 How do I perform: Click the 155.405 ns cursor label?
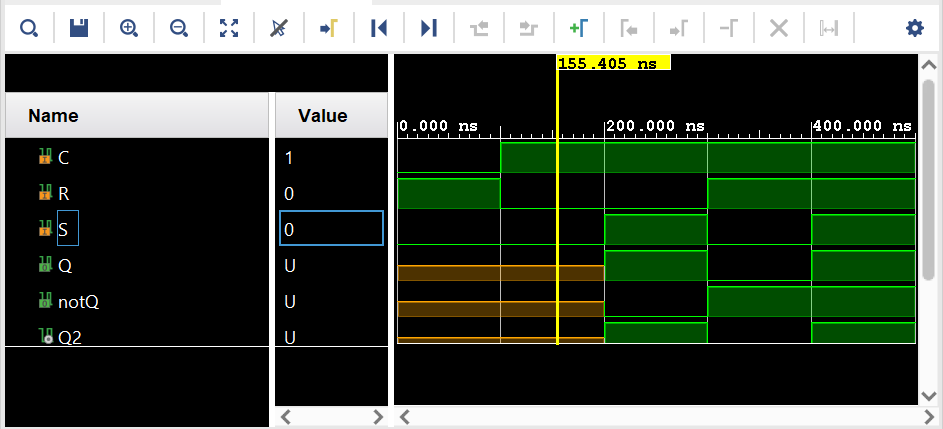(613, 63)
